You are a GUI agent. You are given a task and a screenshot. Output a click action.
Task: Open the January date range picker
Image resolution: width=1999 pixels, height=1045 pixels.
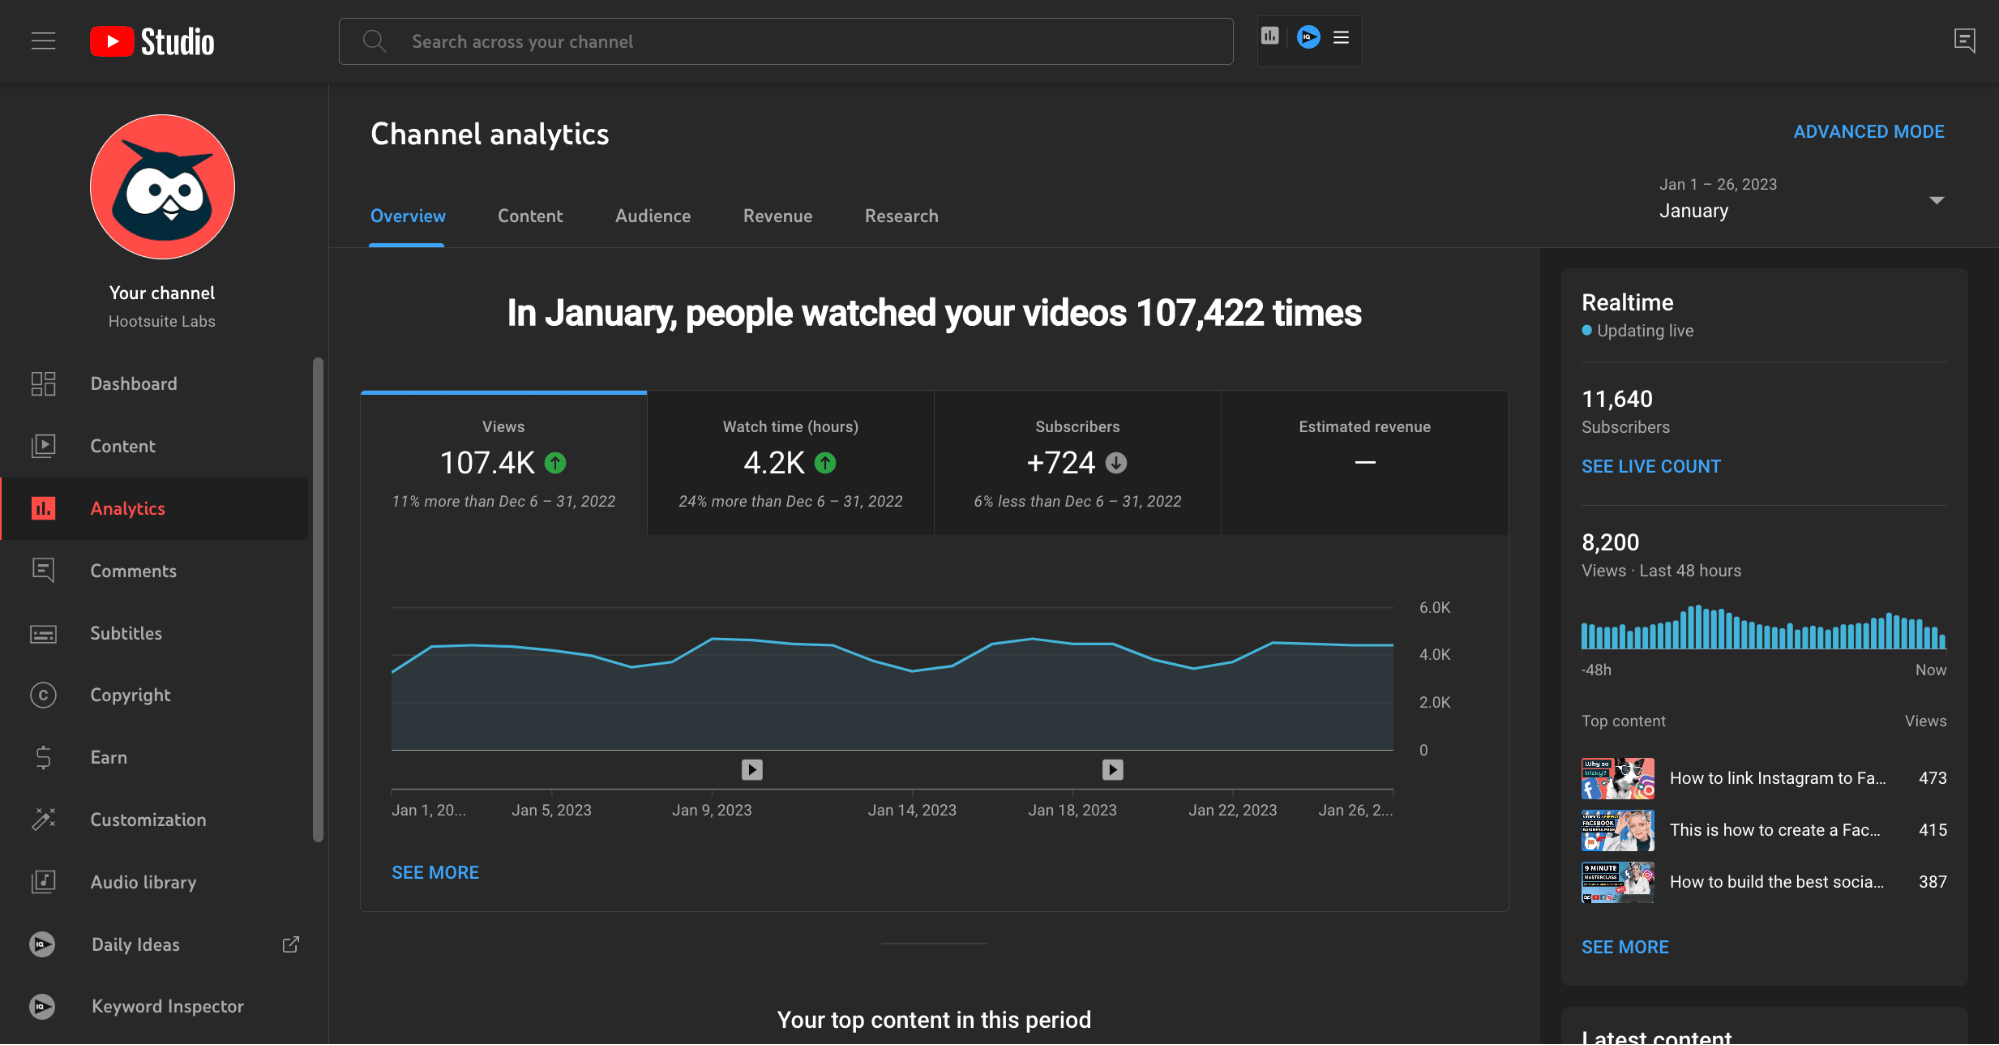pos(1800,200)
